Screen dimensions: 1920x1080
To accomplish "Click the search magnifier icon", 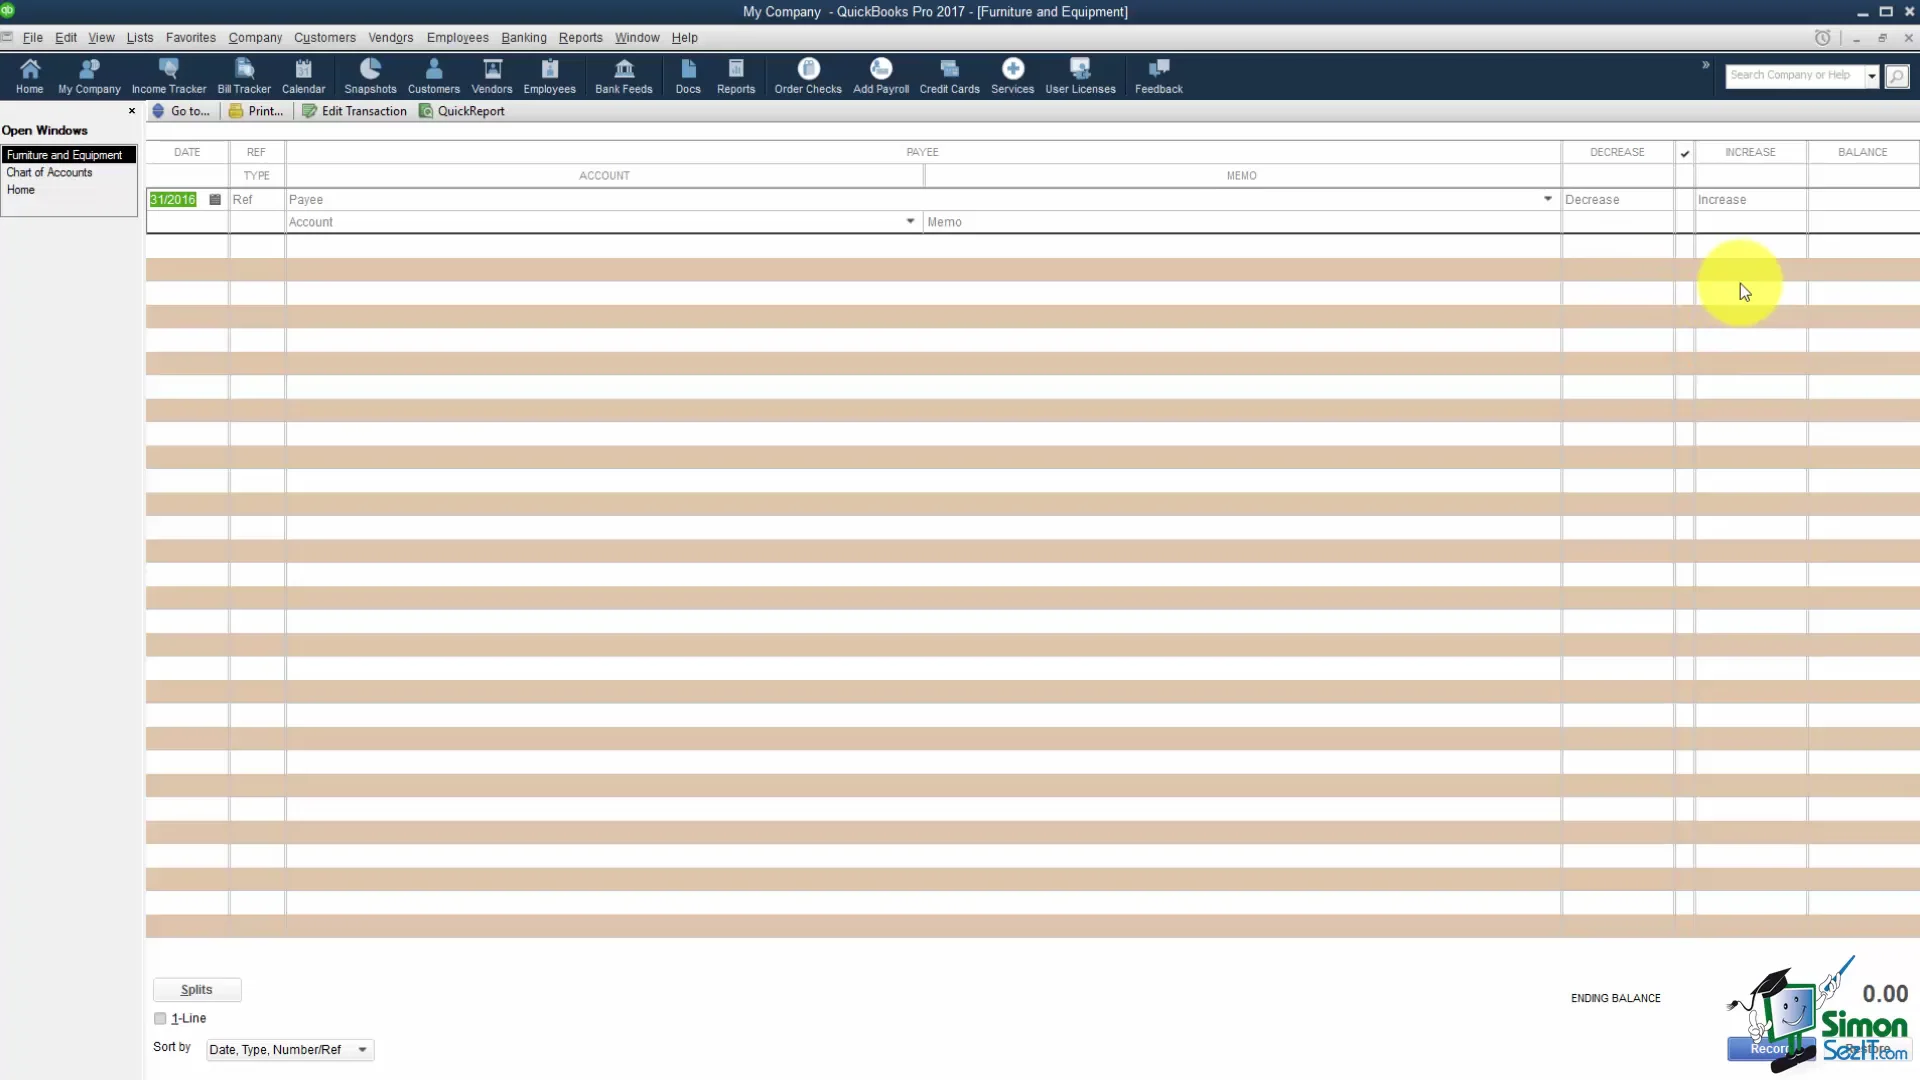I will pos(1896,75).
